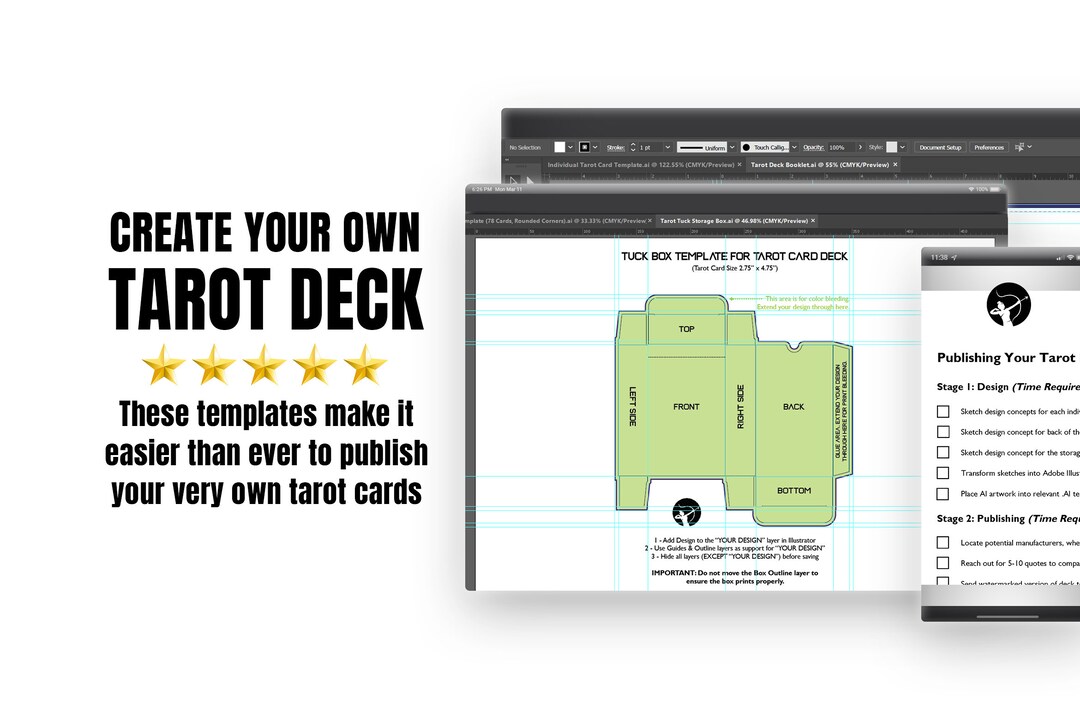The width and height of the screenshot is (1080, 720).
Task: Click the location arrow beside 11:38 on phone
Action: click(954, 258)
